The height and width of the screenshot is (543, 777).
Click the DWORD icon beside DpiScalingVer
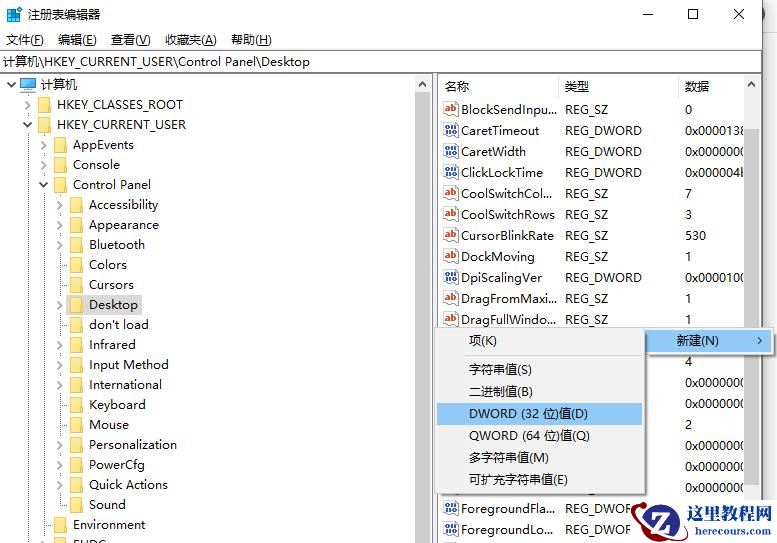click(x=450, y=277)
